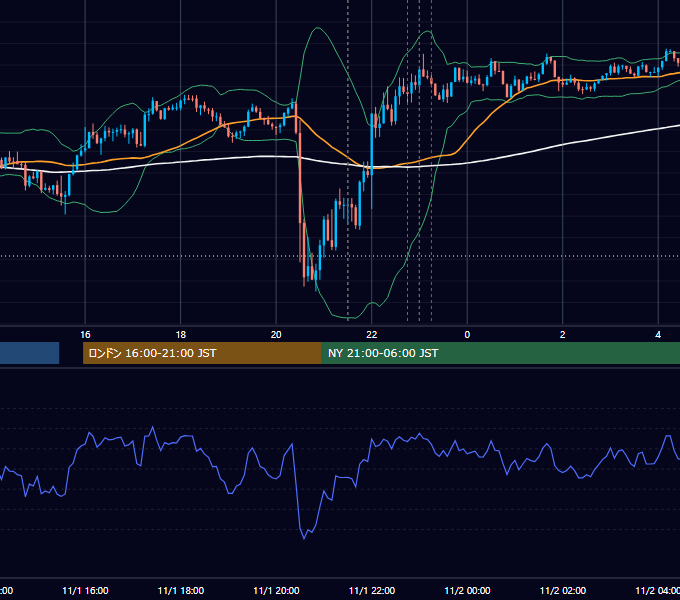Viewport: 680px width, 600px height.
Task: Click the 22 hour label on price chart axis
Action: 372,335
